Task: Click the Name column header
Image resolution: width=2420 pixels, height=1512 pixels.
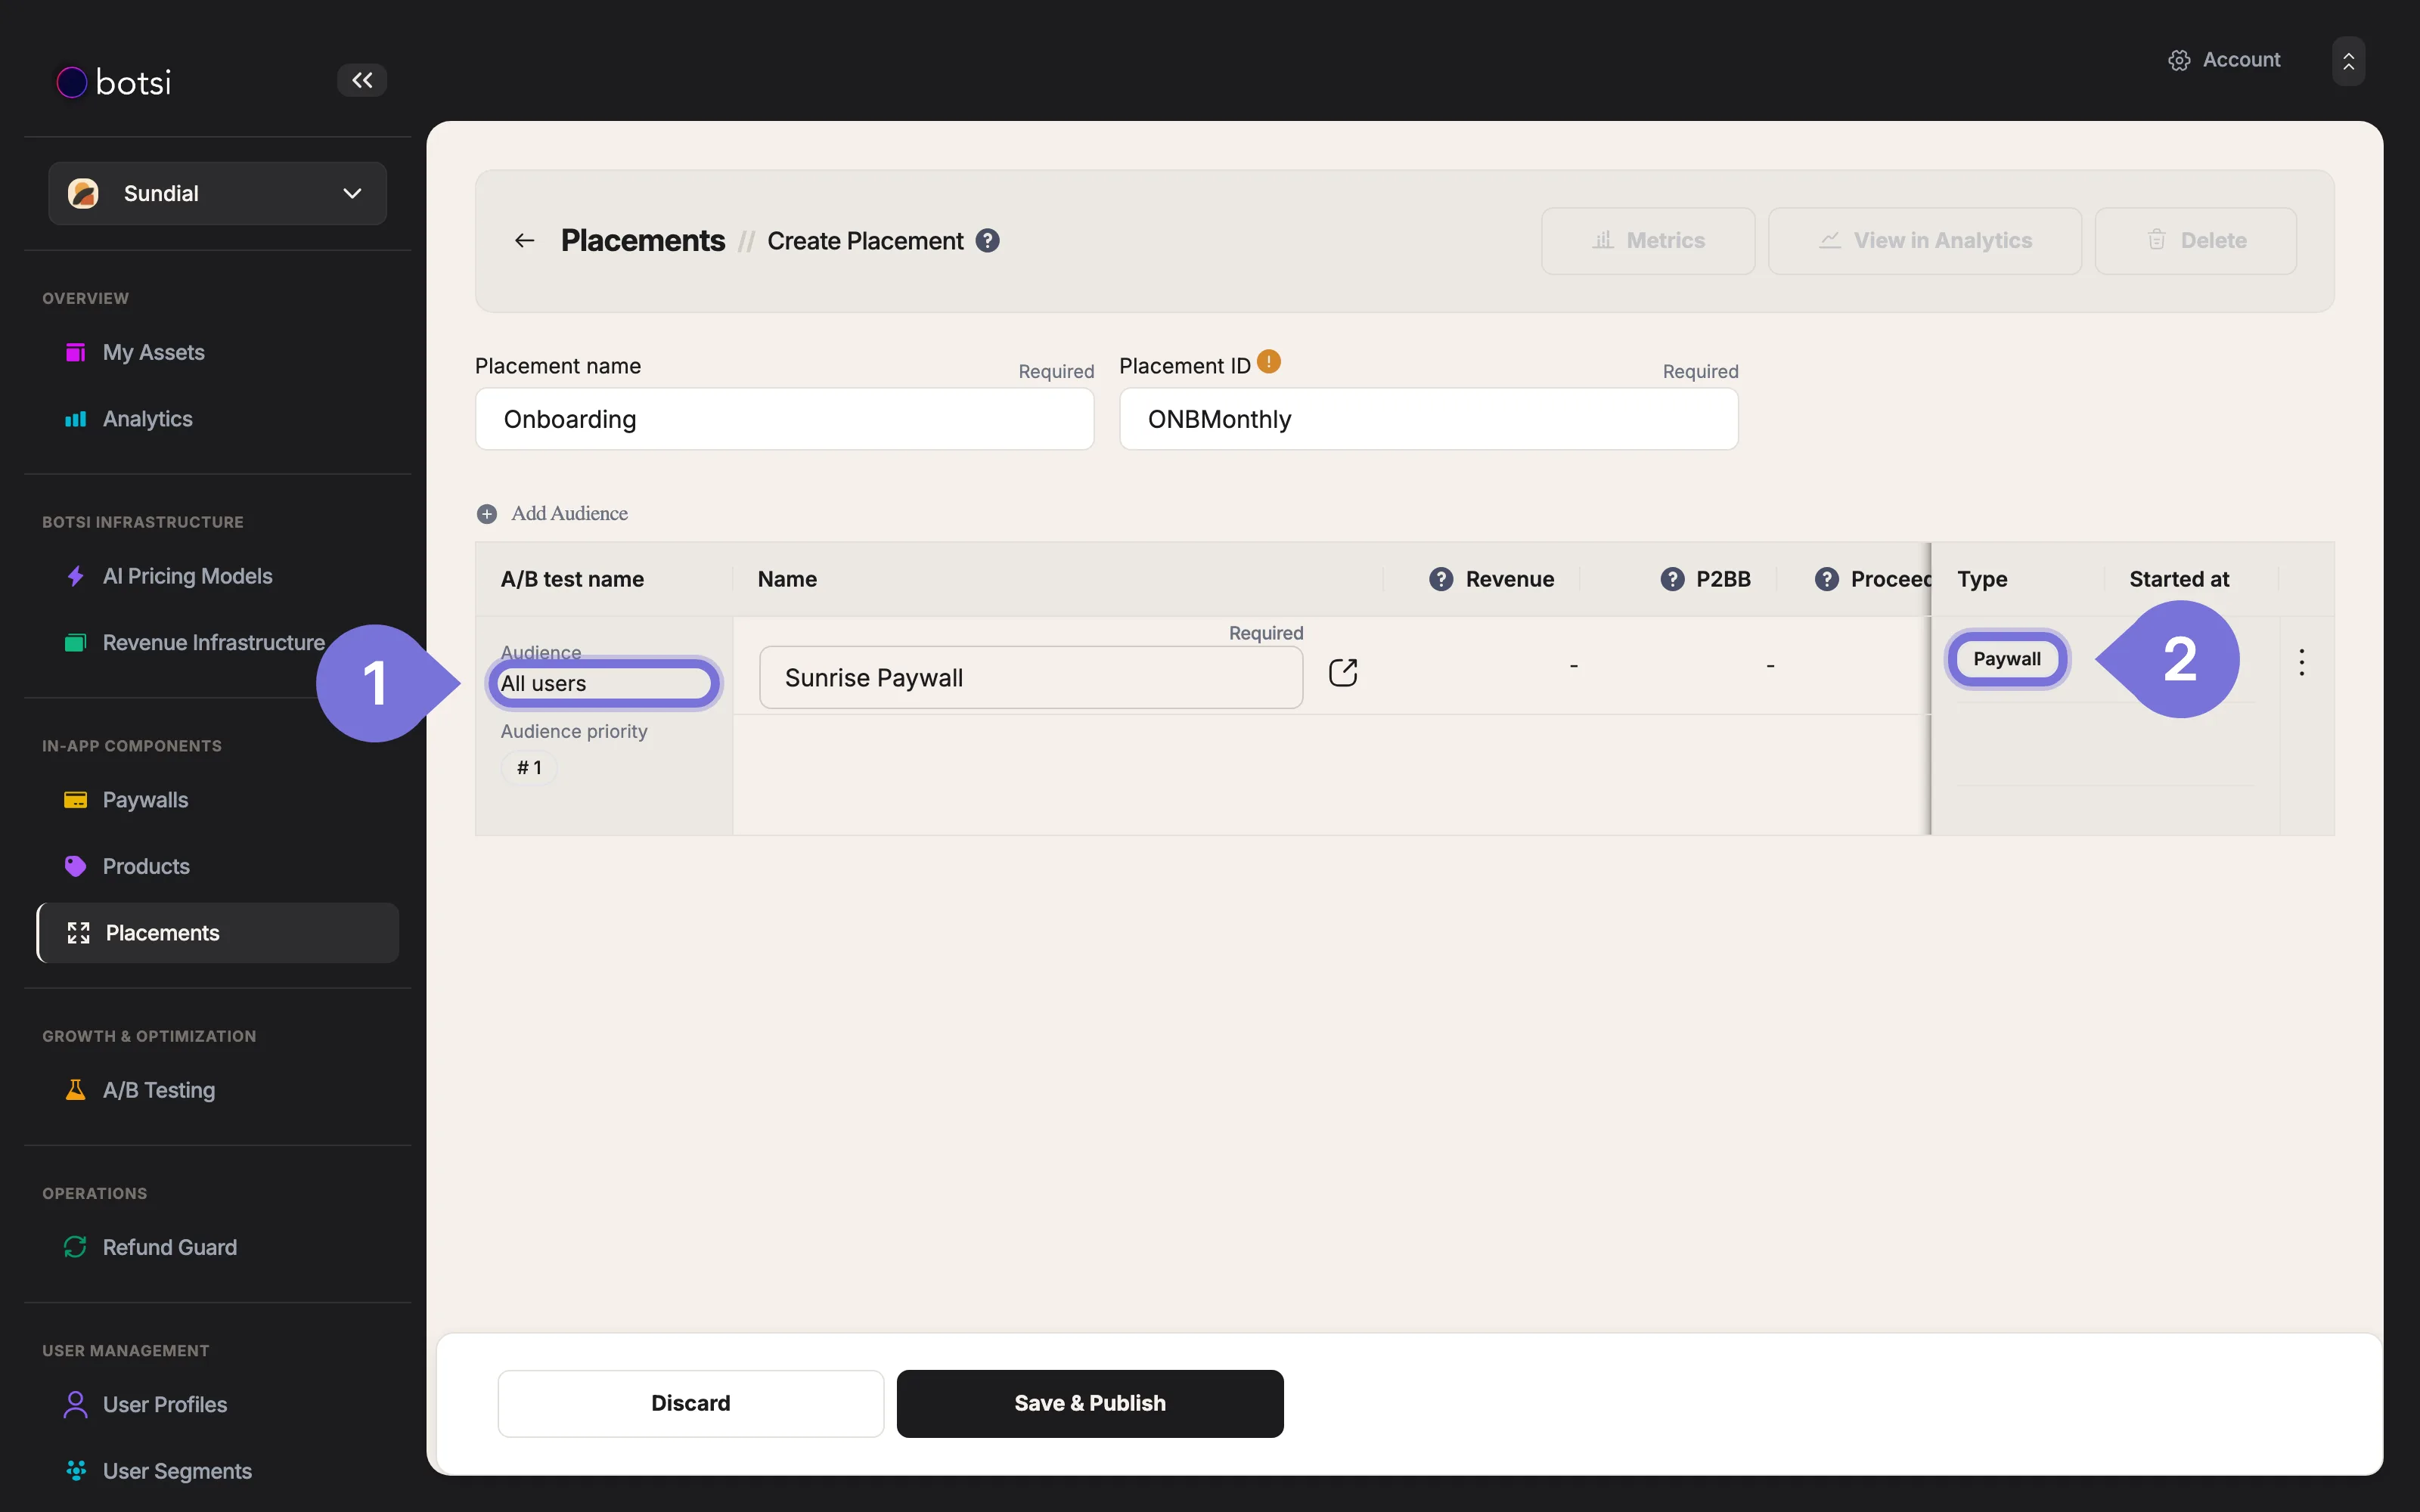Action: [x=787, y=579]
